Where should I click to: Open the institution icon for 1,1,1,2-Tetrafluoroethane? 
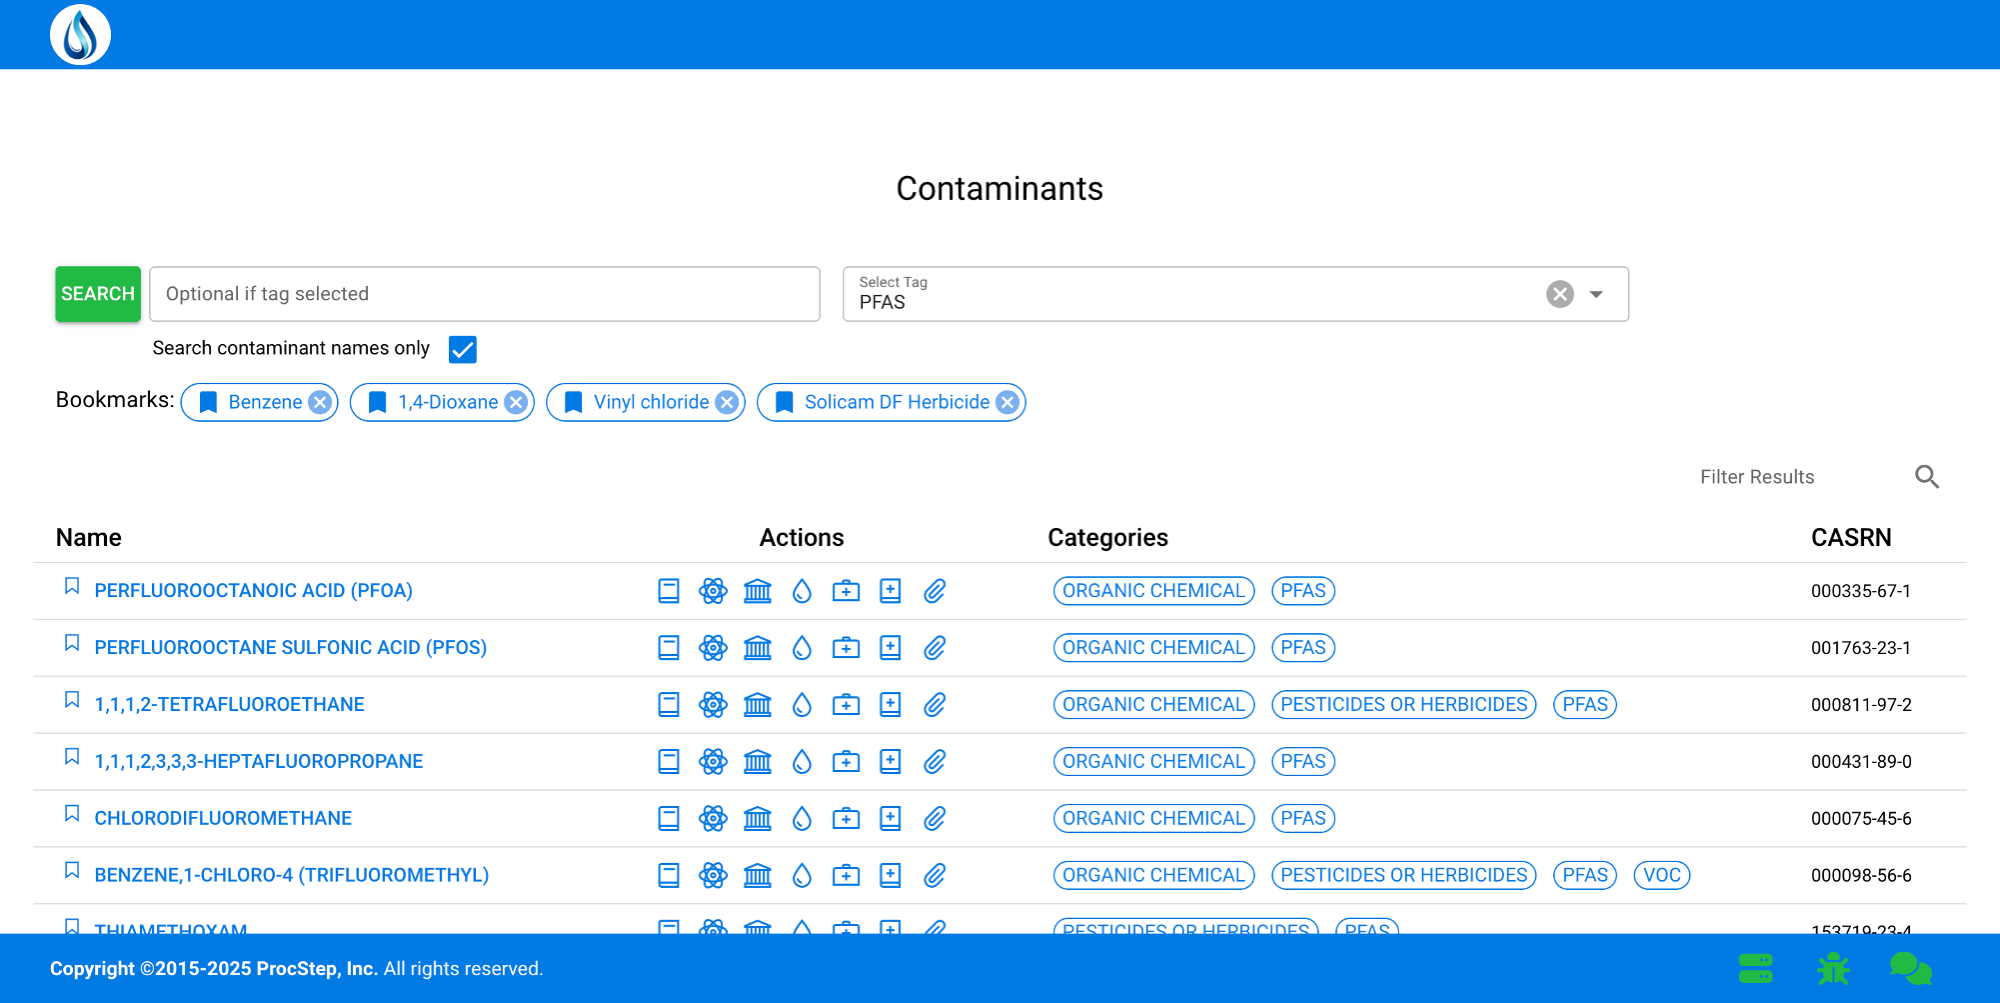pyautogui.click(x=758, y=705)
